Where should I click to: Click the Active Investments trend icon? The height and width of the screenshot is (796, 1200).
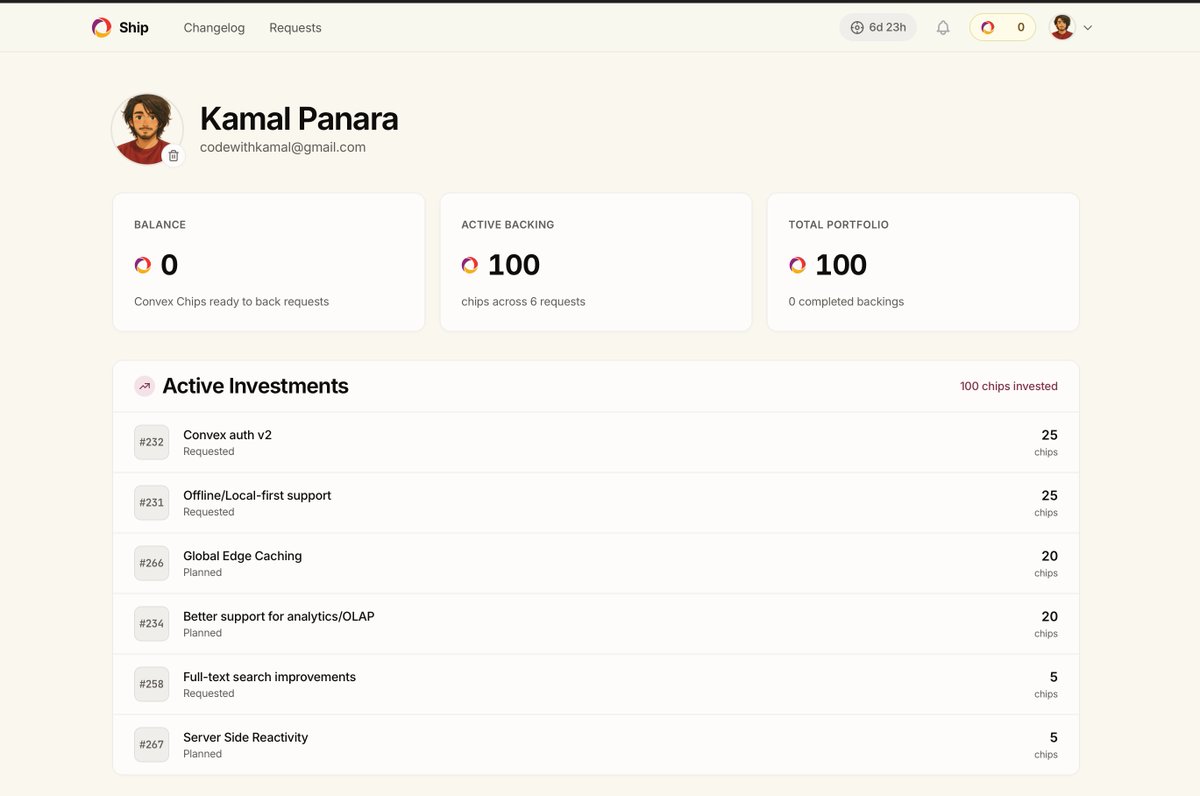coord(145,386)
